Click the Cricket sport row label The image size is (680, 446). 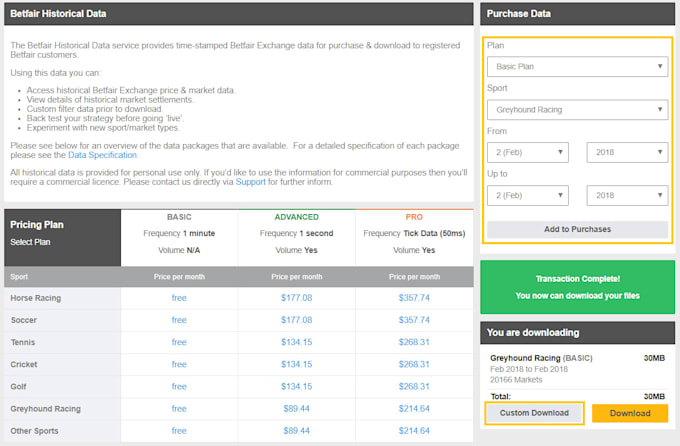click(24, 364)
